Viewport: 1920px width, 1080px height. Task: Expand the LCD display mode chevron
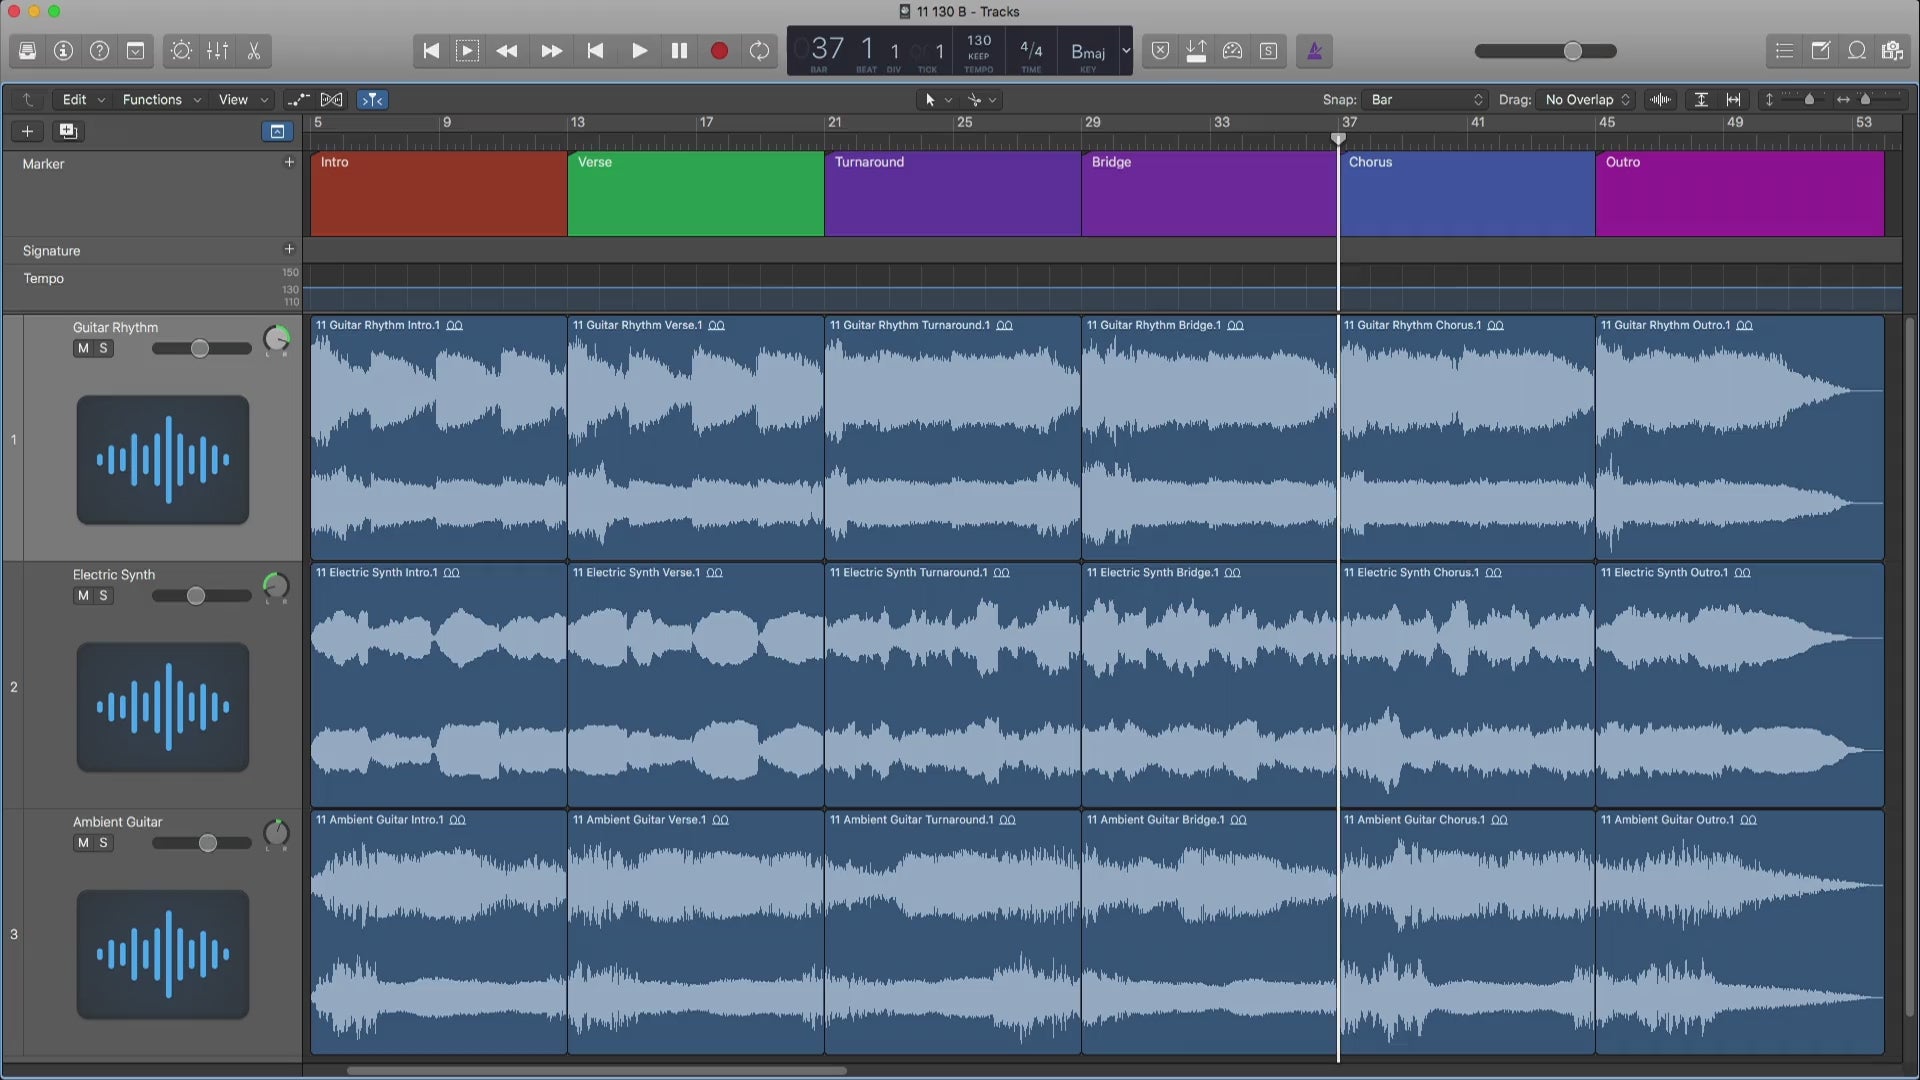(1125, 51)
